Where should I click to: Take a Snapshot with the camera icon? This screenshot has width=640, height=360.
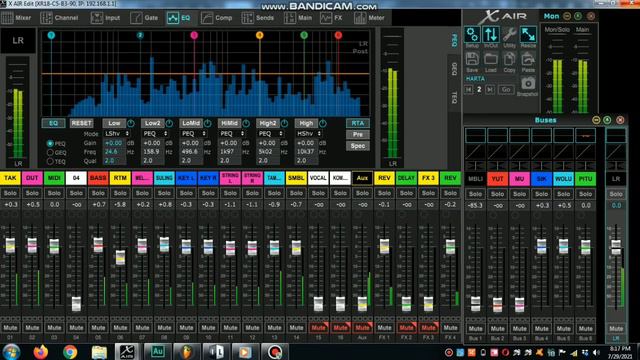tap(528, 84)
